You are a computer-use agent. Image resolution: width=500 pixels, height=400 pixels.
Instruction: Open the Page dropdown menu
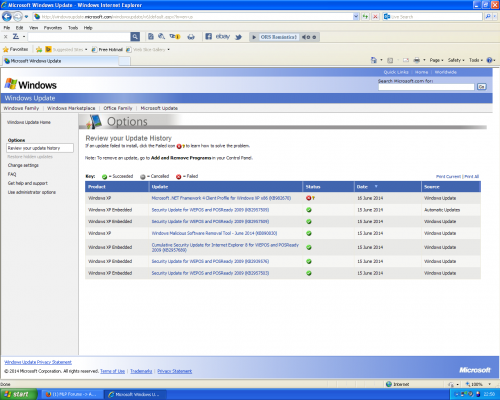pyautogui.click(x=436, y=60)
